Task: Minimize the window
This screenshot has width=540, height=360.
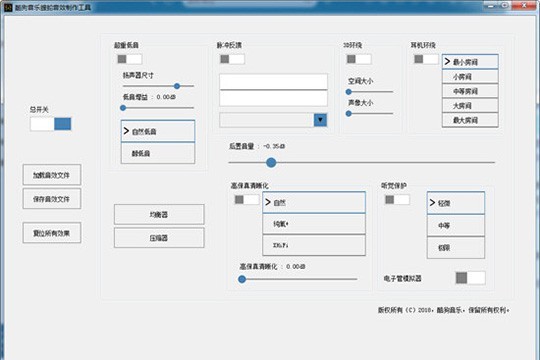Action: 491,6
